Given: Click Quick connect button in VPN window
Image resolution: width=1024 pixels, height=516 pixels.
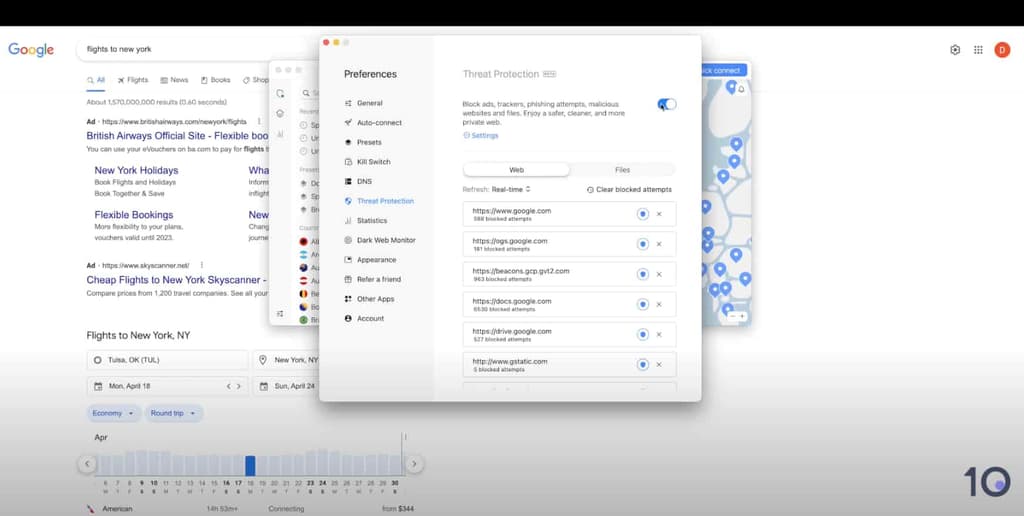Looking at the screenshot, I should click(x=724, y=71).
